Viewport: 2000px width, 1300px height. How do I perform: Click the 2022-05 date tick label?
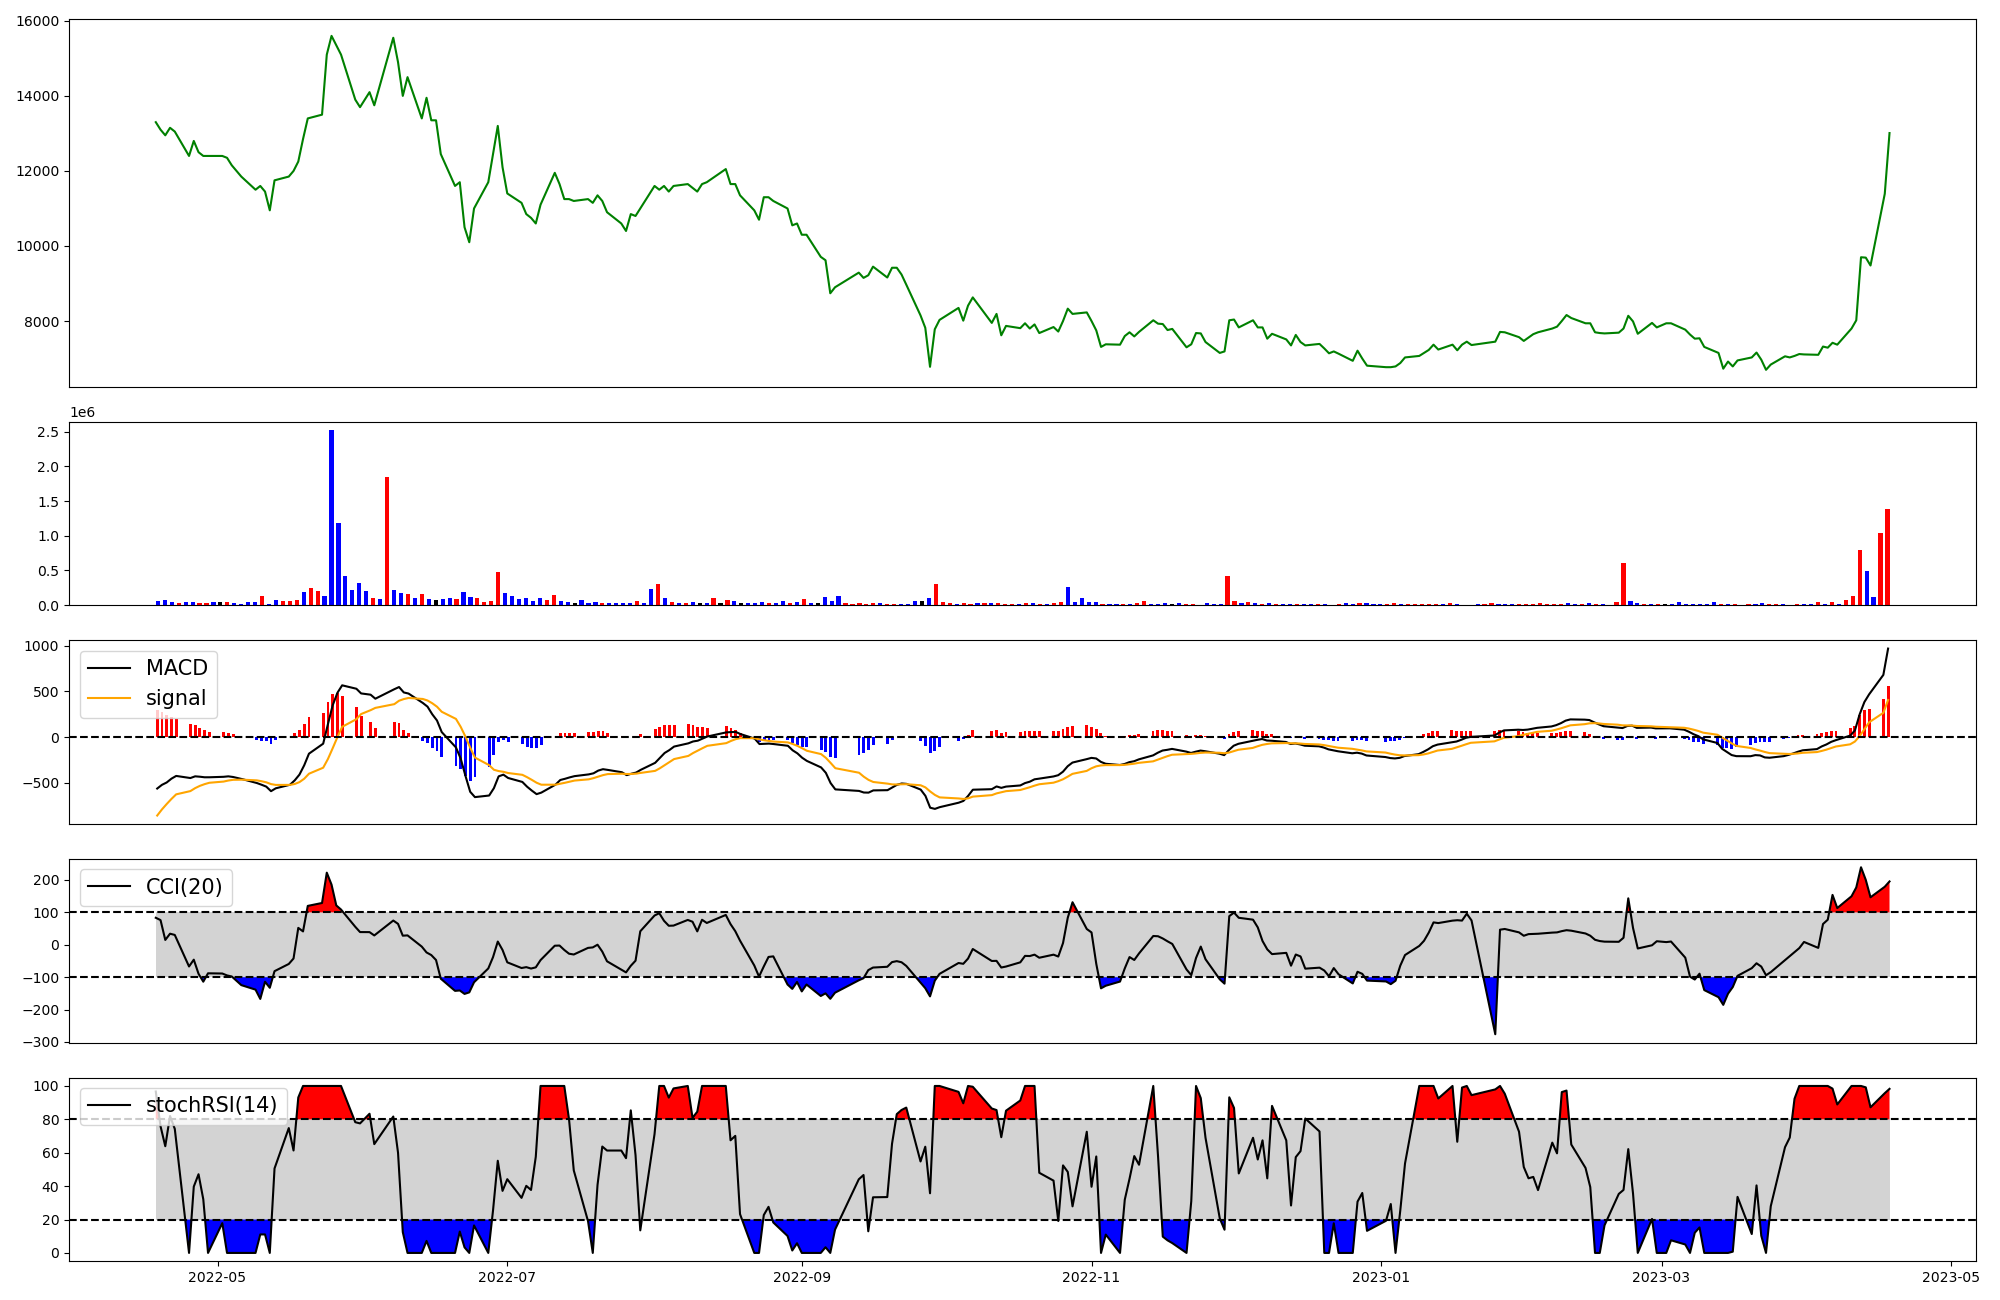217,1277
